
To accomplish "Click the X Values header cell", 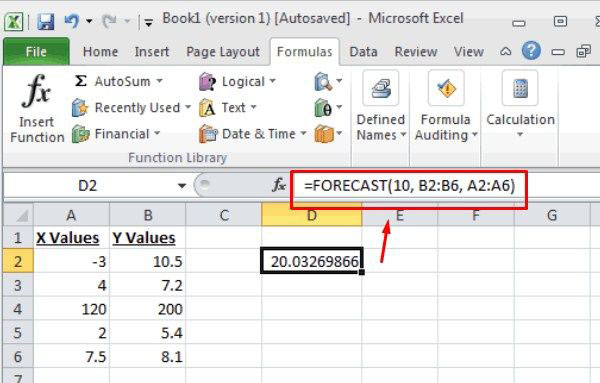I will (x=71, y=238).
